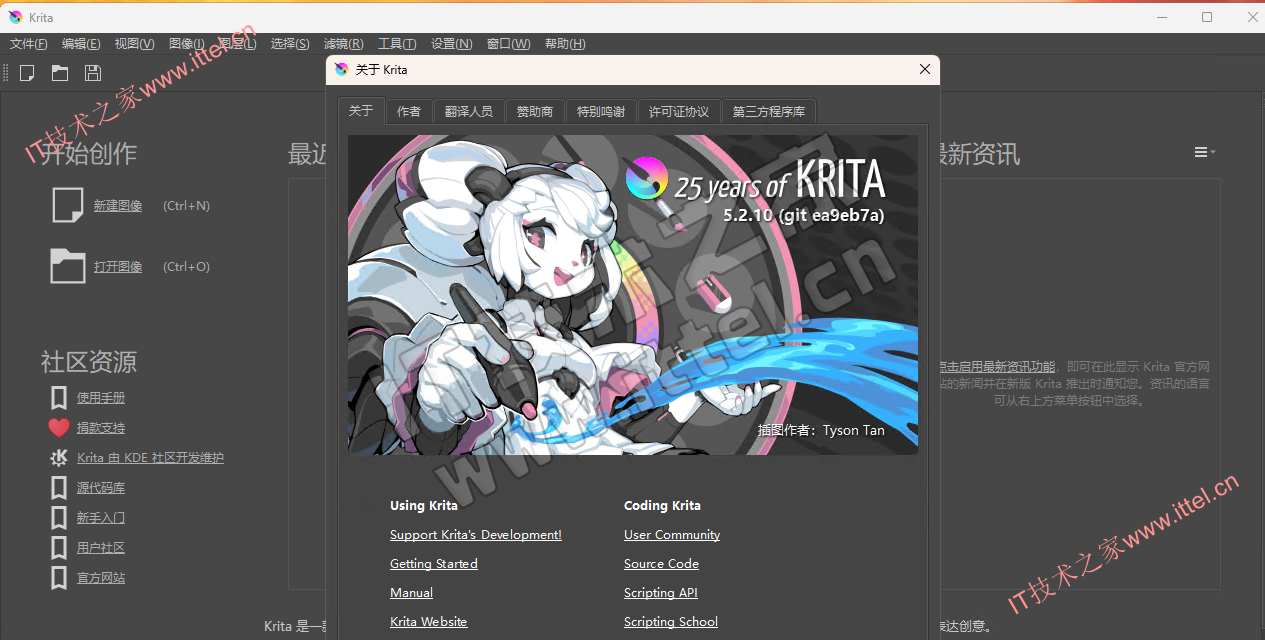Open the 选择(S) menu
This screenshot has width=1265, height=640.
291,44
